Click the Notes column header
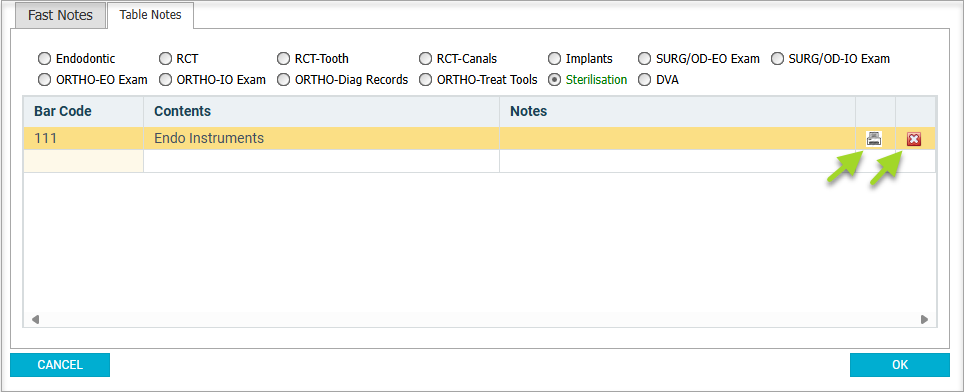The height and width of the screenshot is (392, 964). (678, 111)
